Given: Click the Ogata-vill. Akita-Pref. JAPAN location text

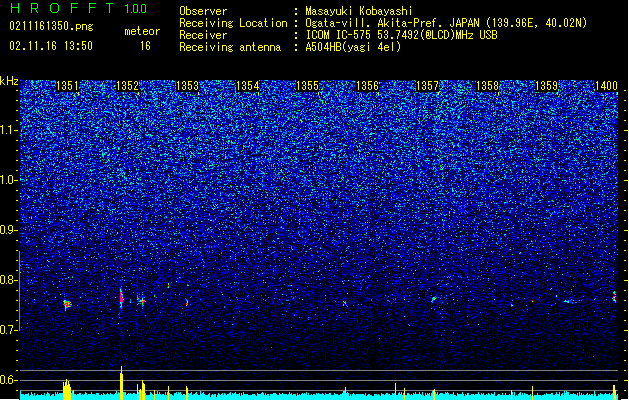Looking at the screenshot, I should point(446,23).
